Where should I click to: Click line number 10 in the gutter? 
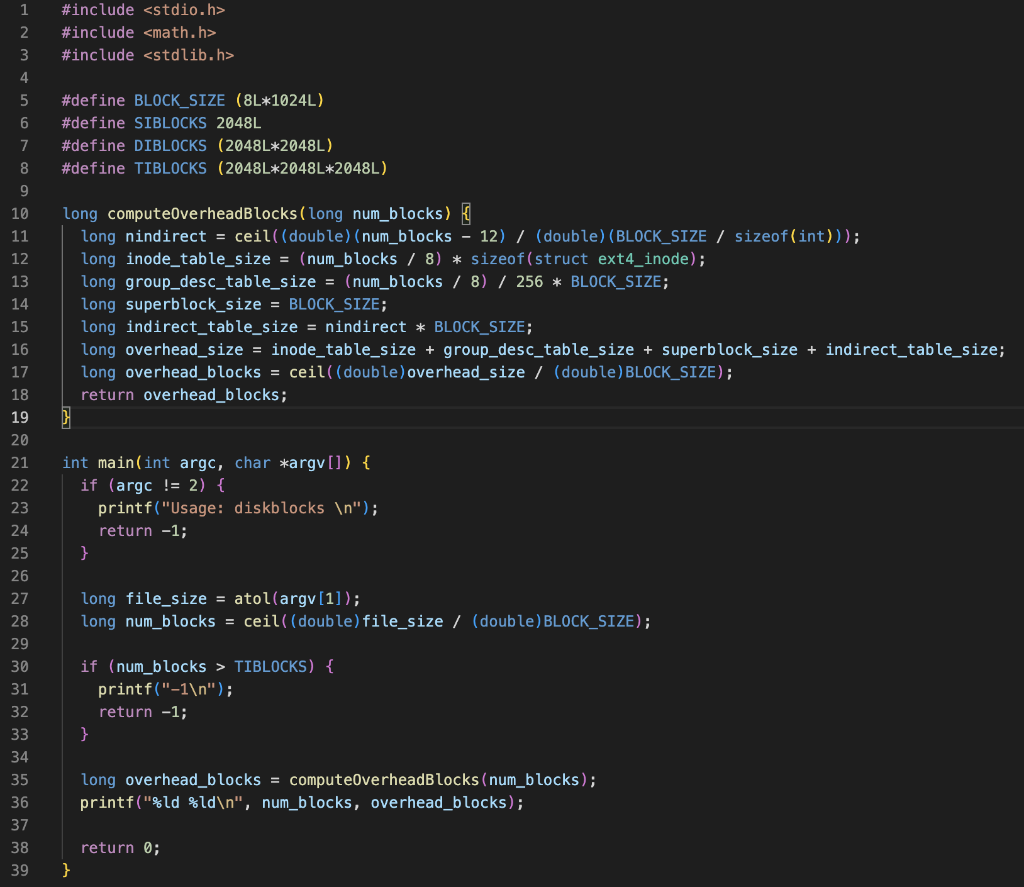[20, 214]
